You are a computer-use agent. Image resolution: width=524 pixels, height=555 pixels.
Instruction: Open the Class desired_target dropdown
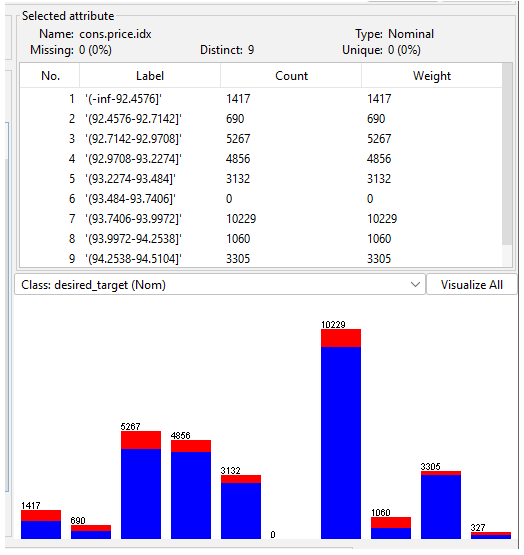(x=220, y=285)
